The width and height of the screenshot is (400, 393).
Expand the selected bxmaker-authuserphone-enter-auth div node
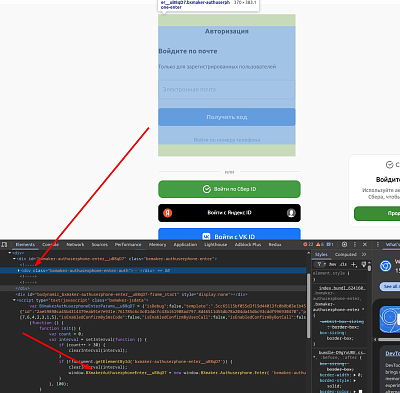18,271
